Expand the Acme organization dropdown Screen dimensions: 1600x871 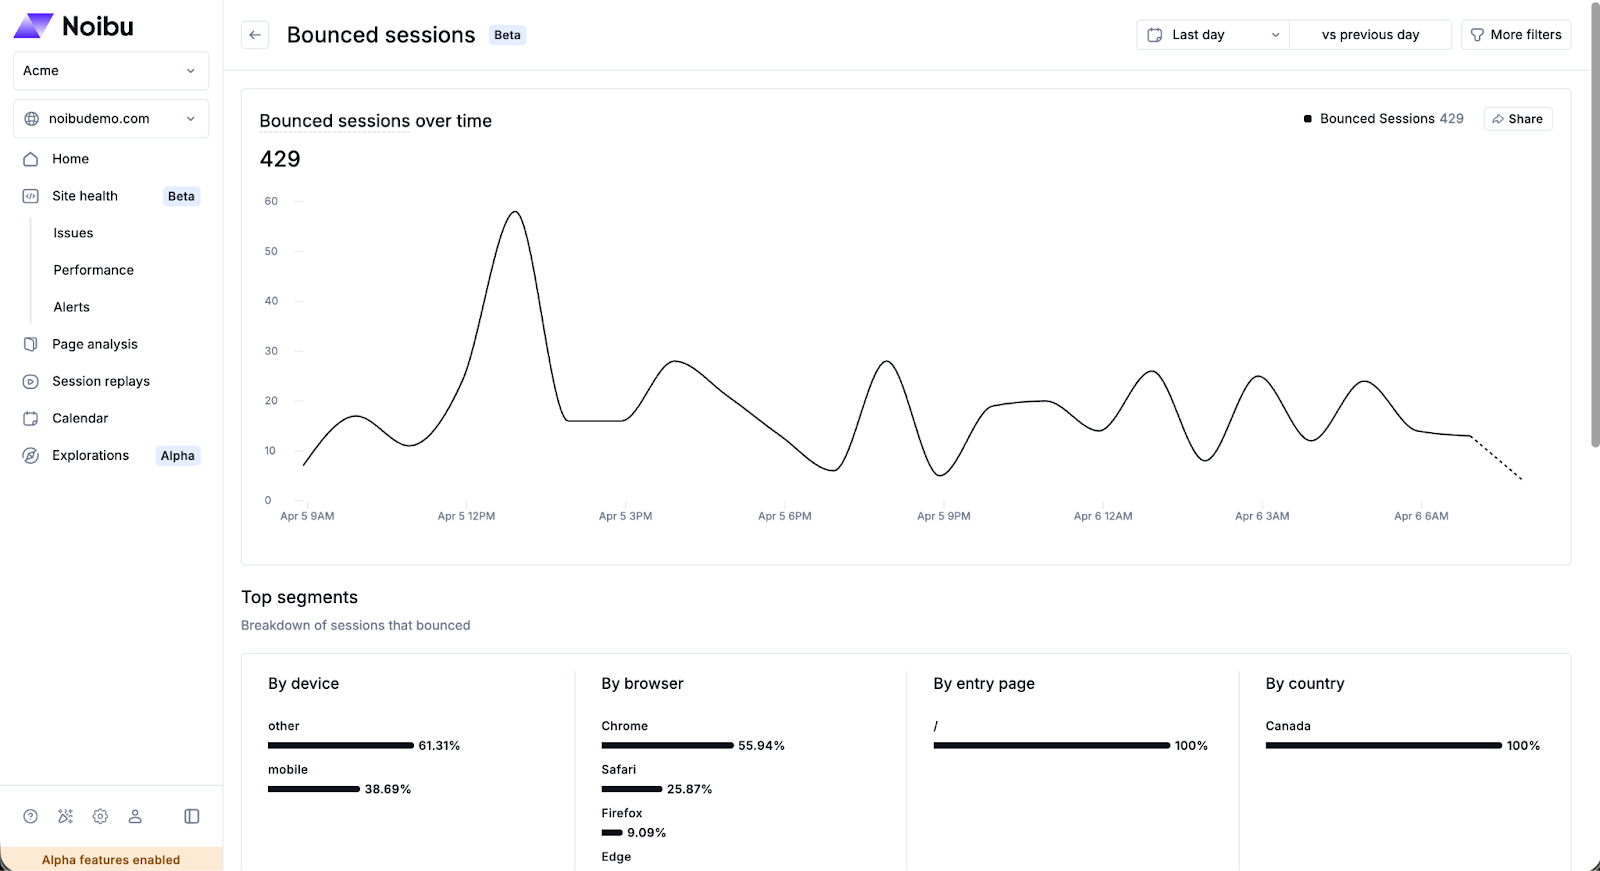pos(110,71)
